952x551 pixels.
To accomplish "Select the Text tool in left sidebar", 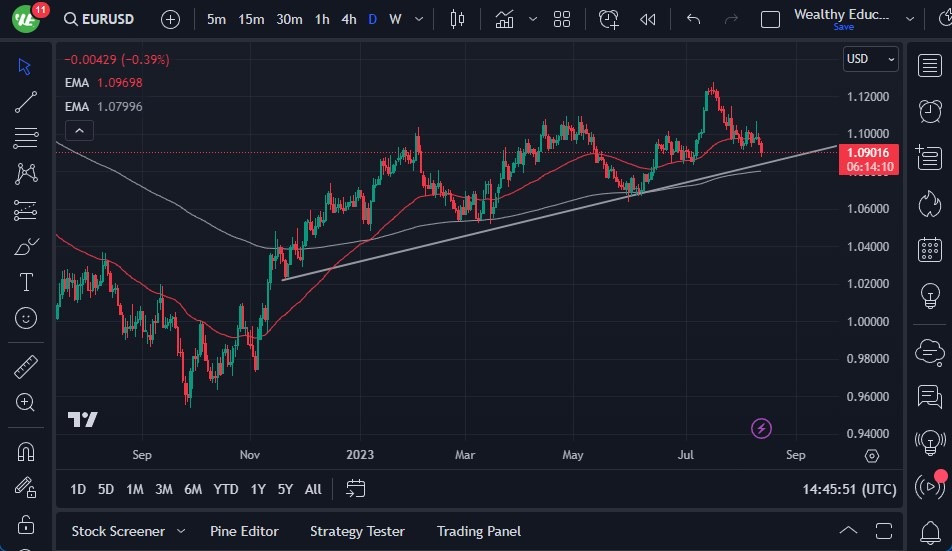I will [26, 282].
